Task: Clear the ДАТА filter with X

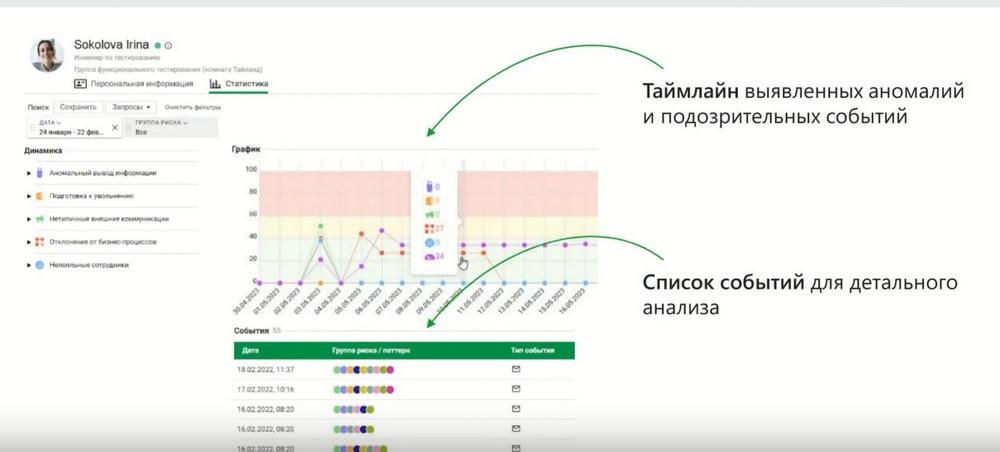Action: click(x=115, y=128)
